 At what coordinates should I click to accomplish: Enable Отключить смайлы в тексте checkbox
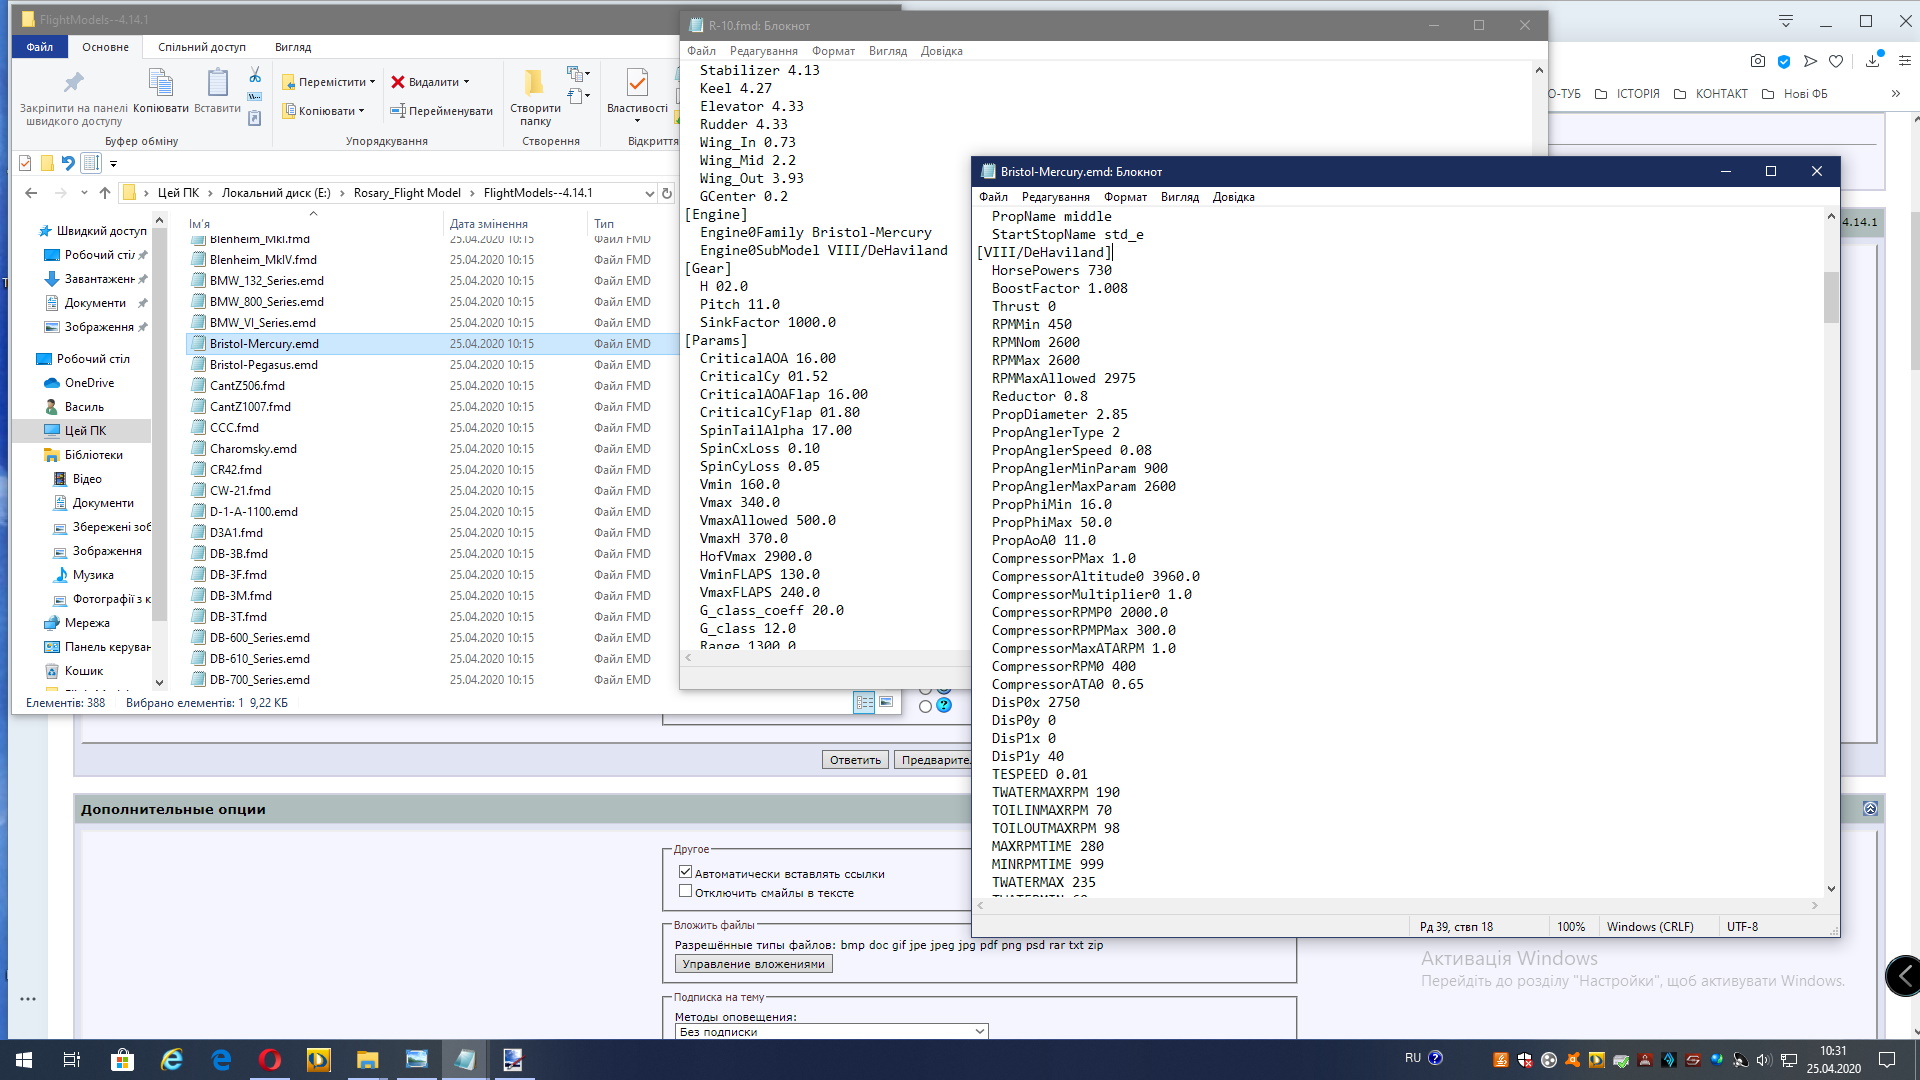pyautogui.click(x=685, y=892)
